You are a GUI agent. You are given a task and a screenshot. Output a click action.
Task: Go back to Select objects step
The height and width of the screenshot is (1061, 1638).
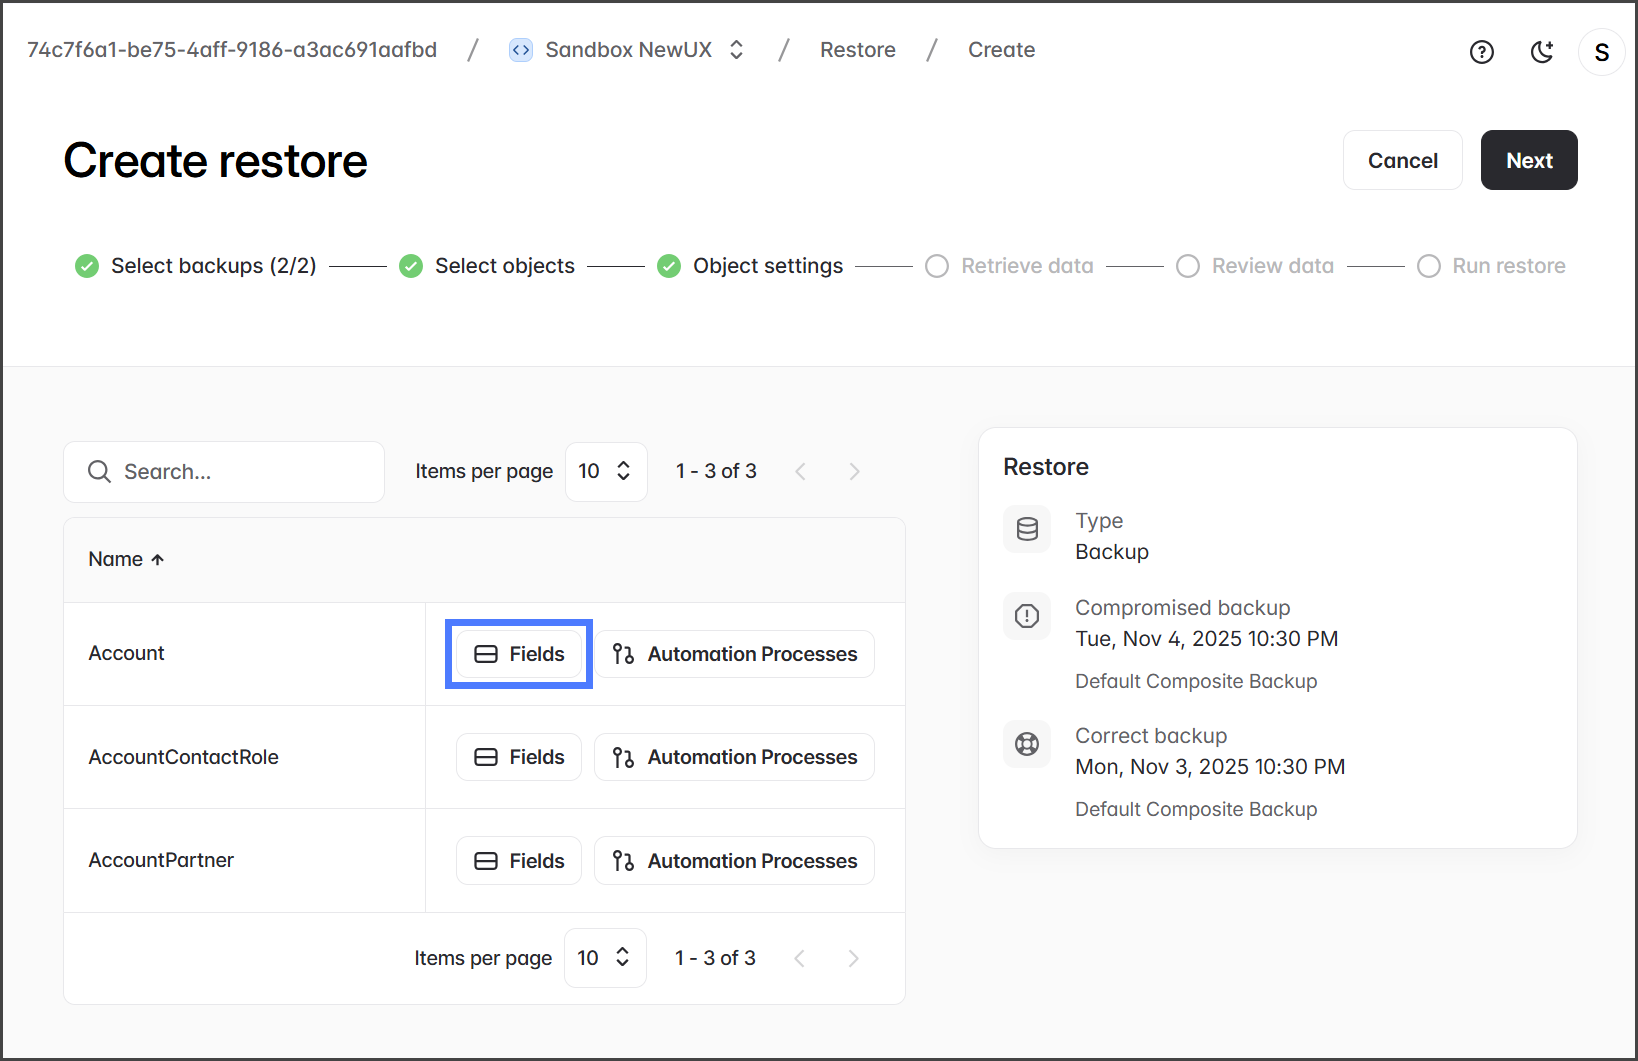pos(504,266)
